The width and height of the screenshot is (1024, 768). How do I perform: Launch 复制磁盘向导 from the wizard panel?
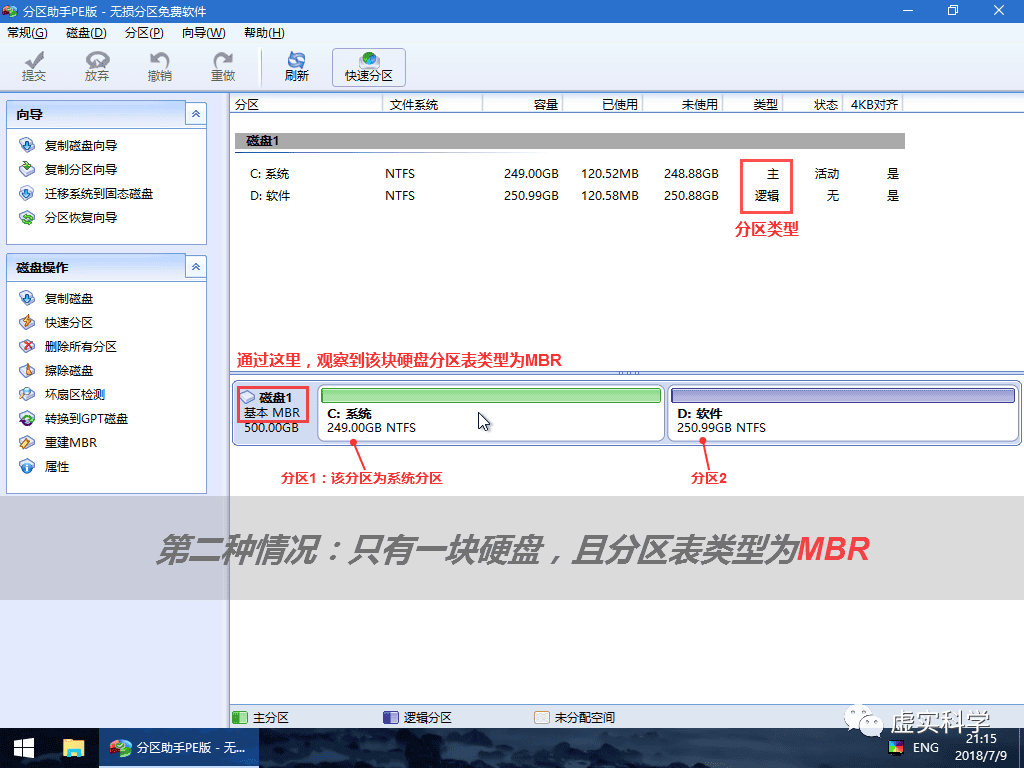click(x=69, y=145)
